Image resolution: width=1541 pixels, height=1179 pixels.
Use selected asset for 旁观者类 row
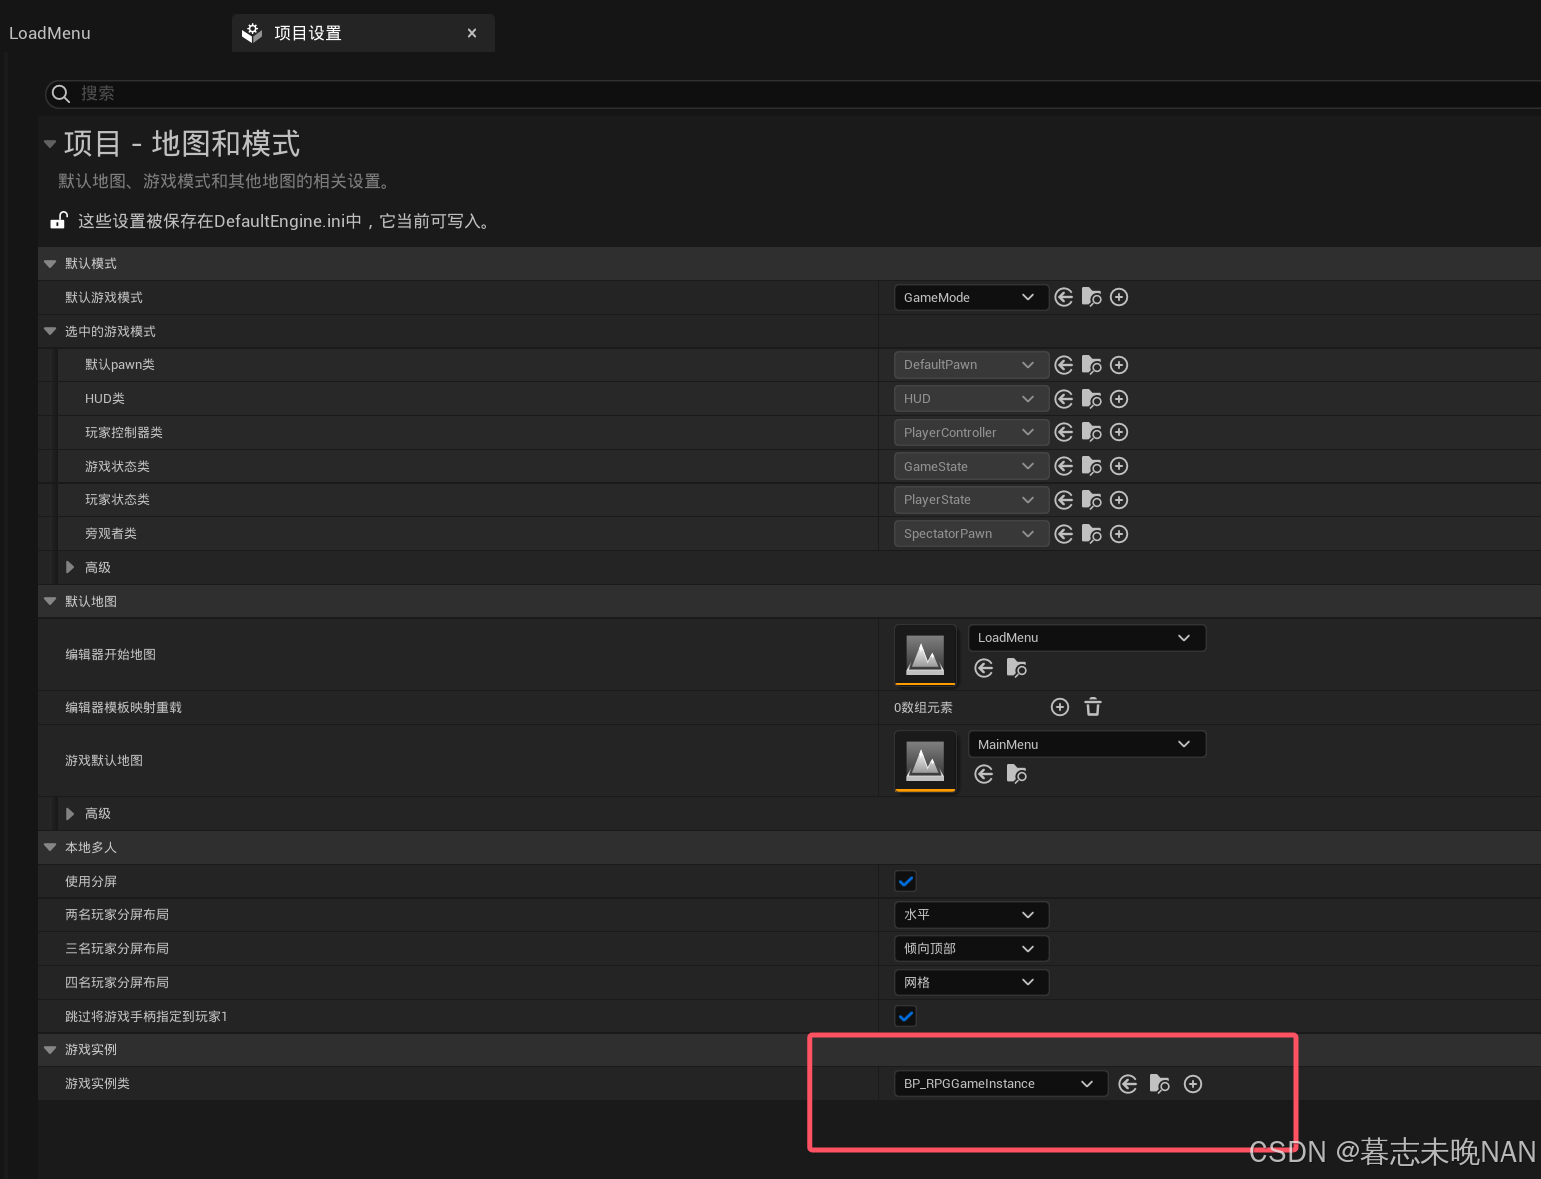pos(1064,534)
